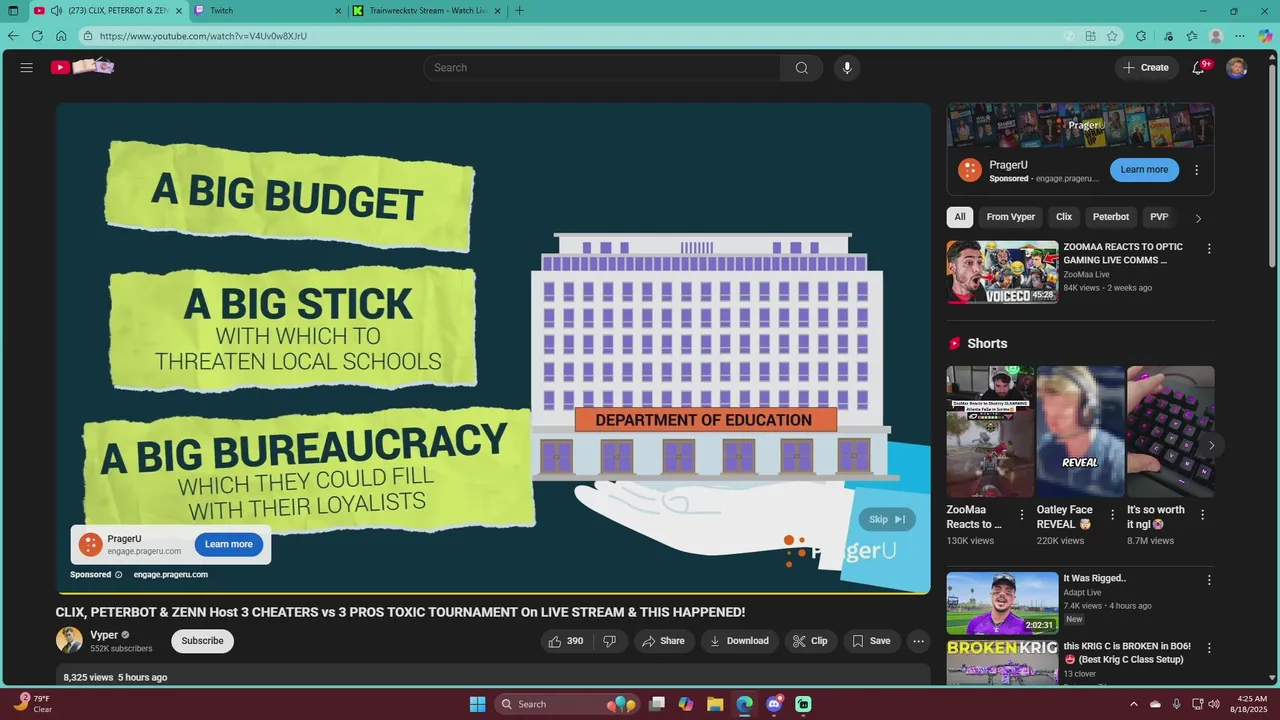Open the browser extensions icon

(x=1141, y=36)
